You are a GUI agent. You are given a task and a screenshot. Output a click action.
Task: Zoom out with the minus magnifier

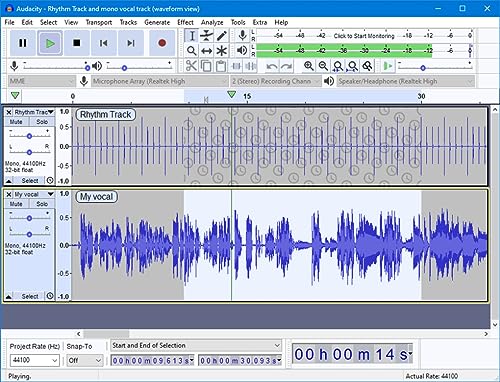pyautogui.click(x=323, y=66)
